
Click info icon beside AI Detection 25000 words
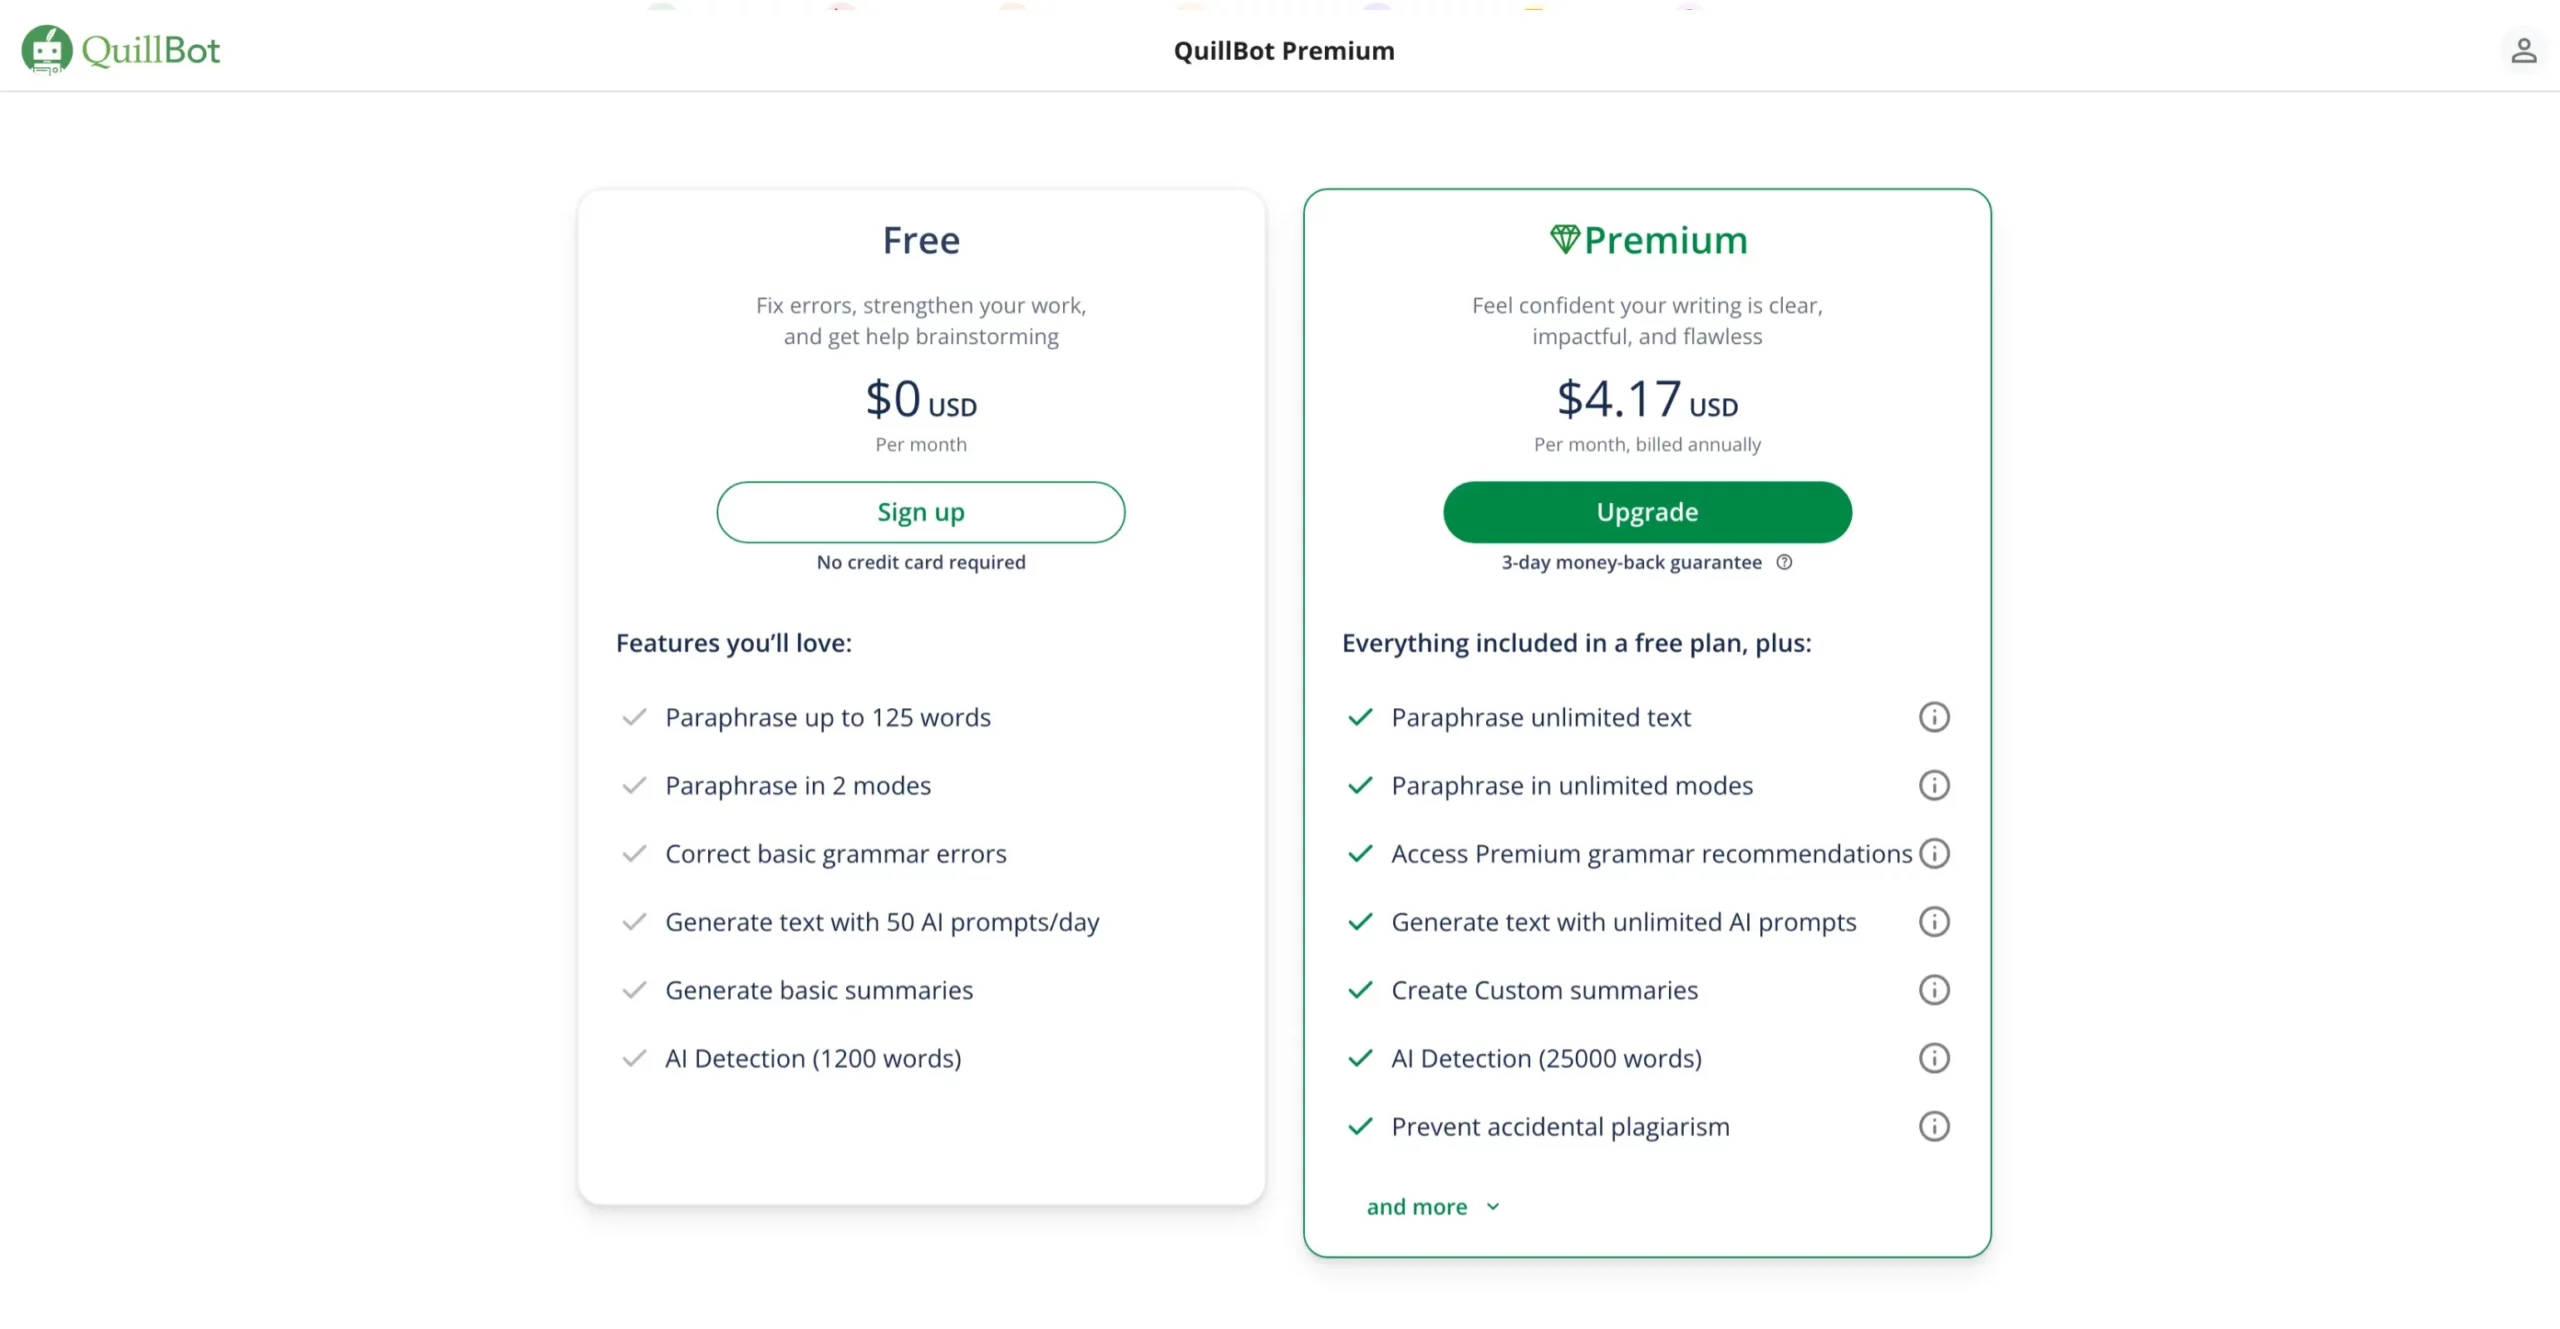pyautogui.click(x=1933, y=1058)
